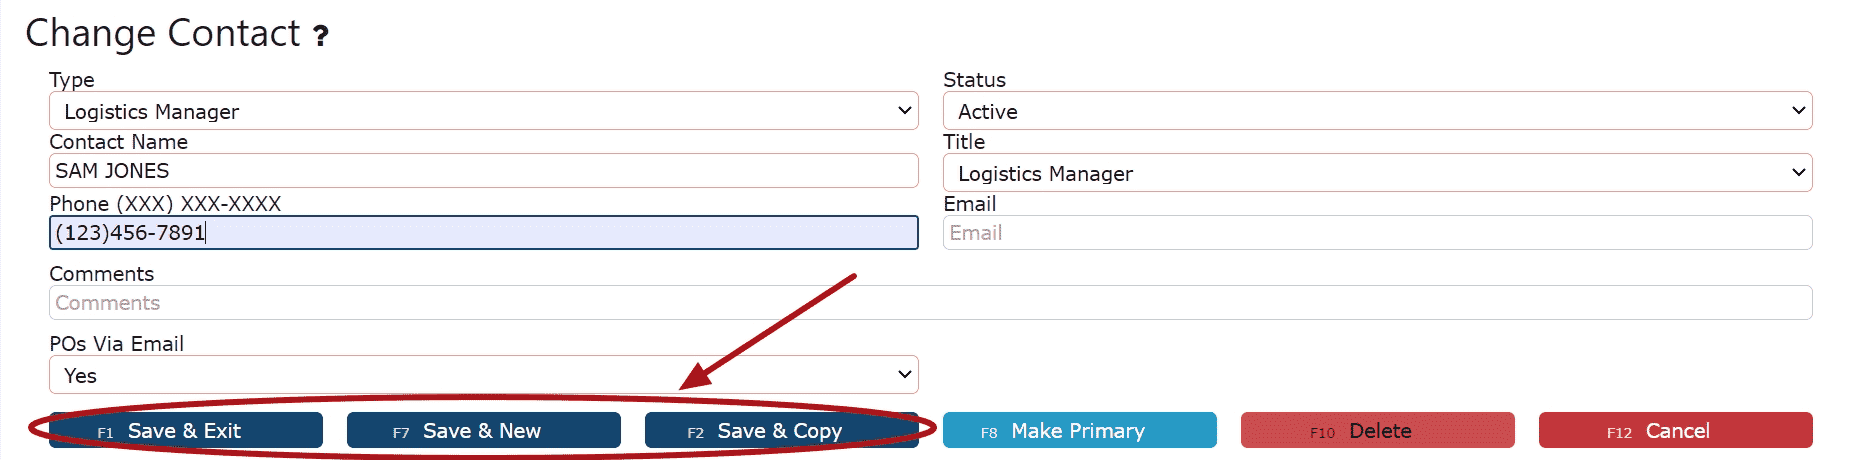Open the Type dropdown

click(483, 111)
